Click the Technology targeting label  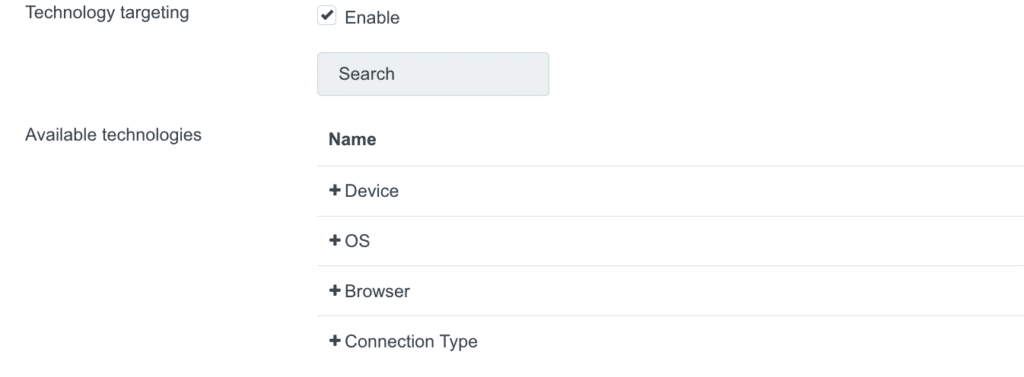click(x=107, y=13)
